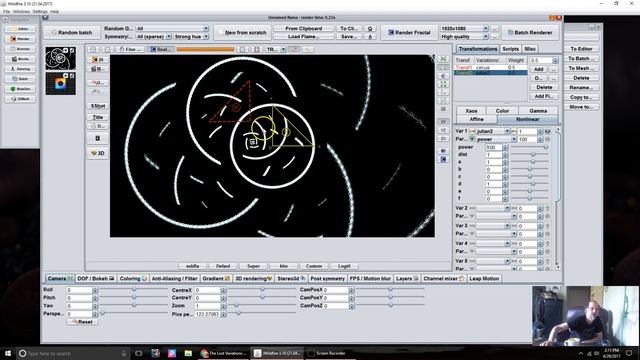
Task: Click the CentreX value field
Action: tap(207, 290)
